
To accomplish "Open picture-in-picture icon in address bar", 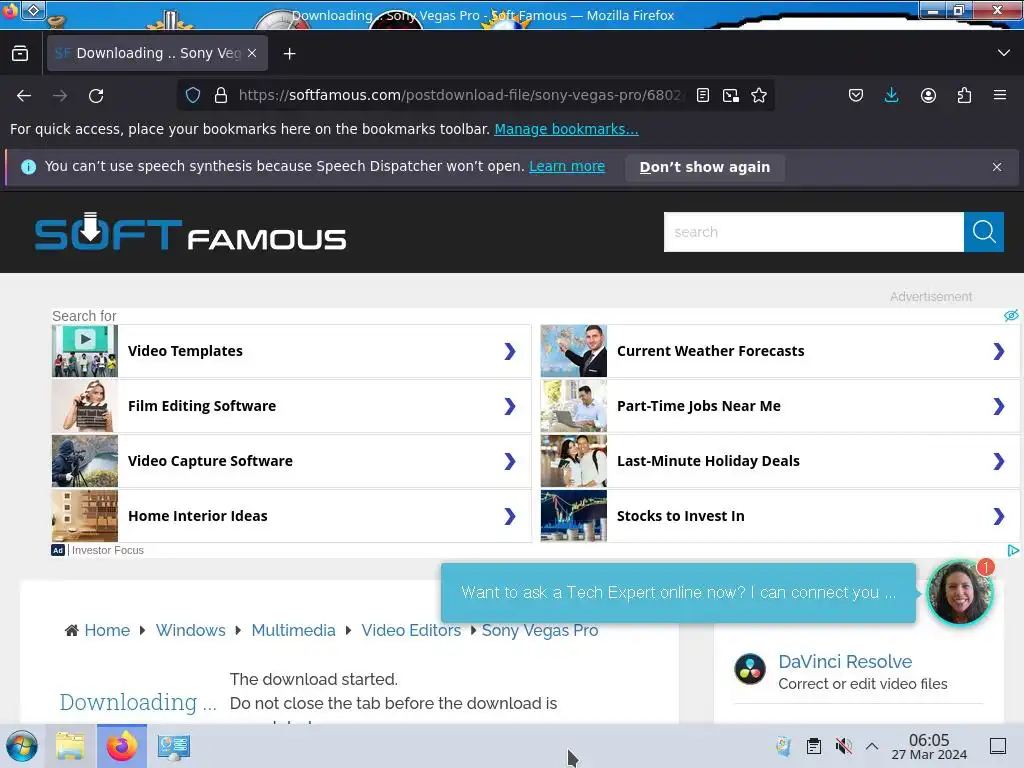I will pos(731,95).
